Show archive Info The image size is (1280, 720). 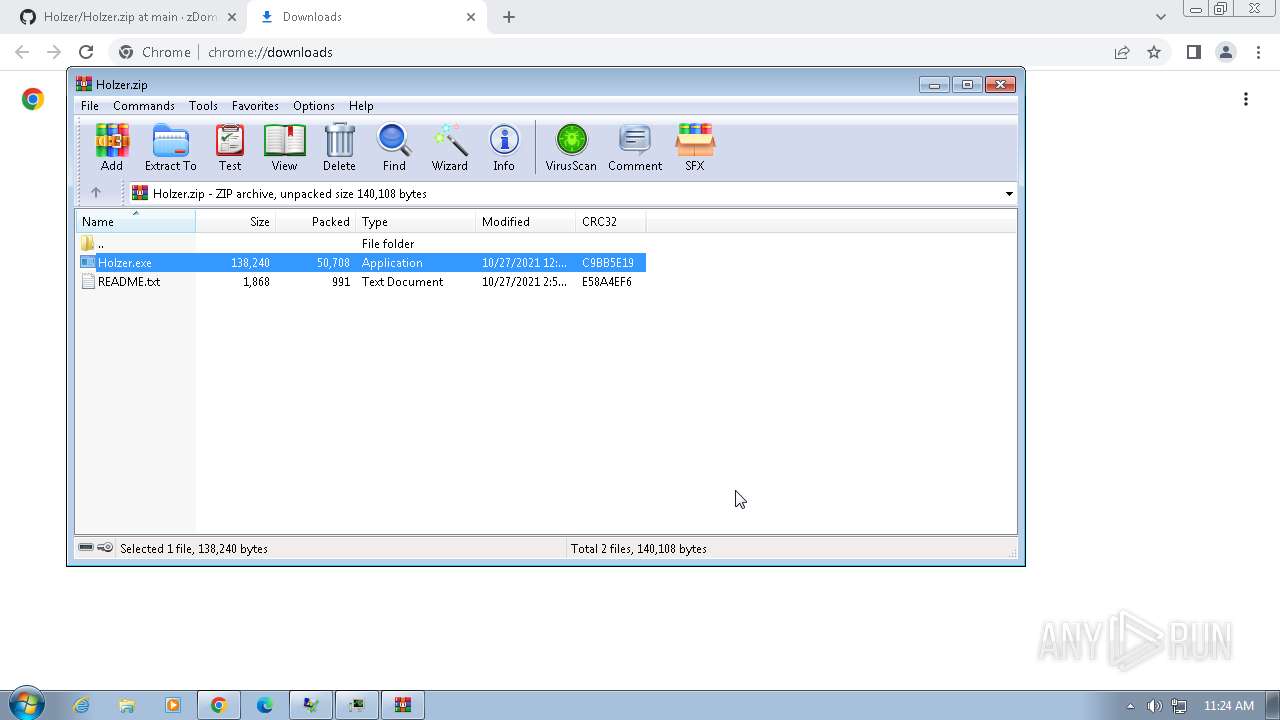tap(504, 147)
